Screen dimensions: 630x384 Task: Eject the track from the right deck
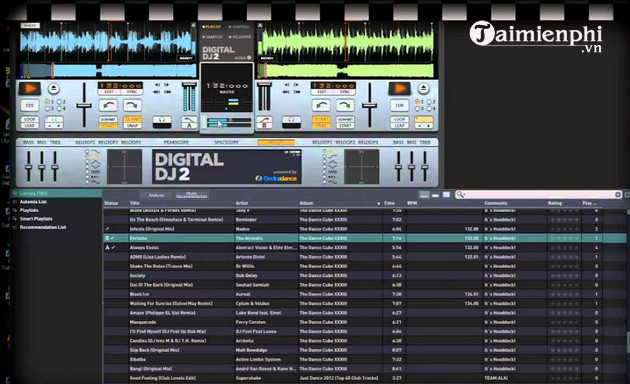click(423, 88)
